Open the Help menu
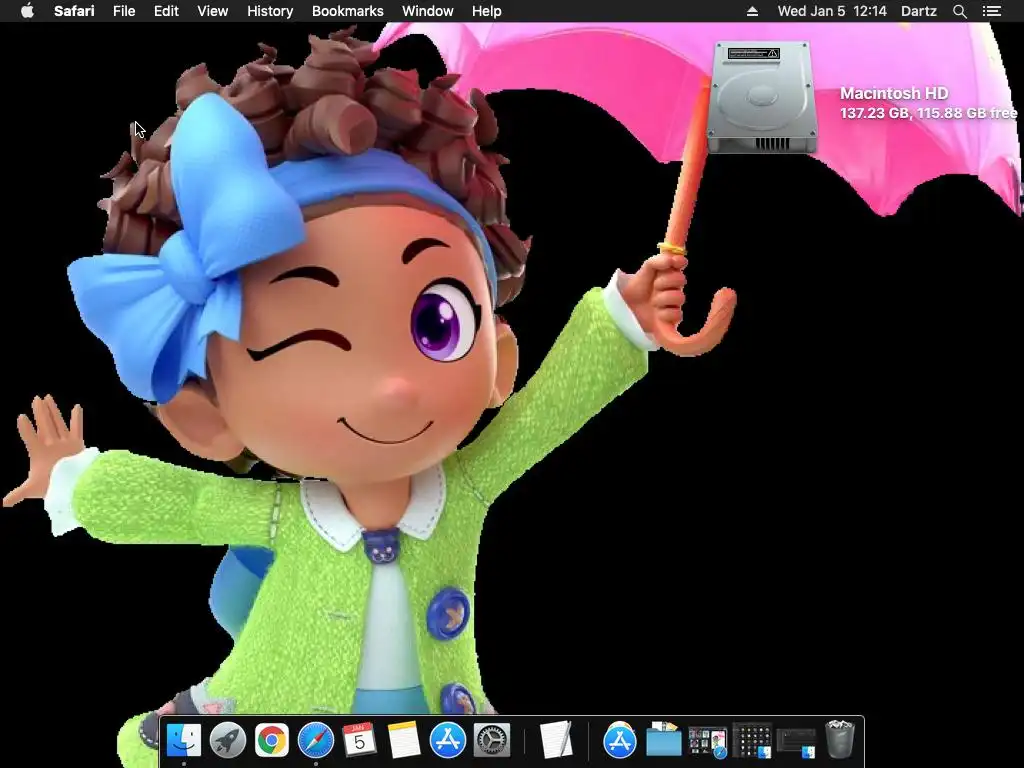This screenshot has width=1024, height=768. click(487, 11)
